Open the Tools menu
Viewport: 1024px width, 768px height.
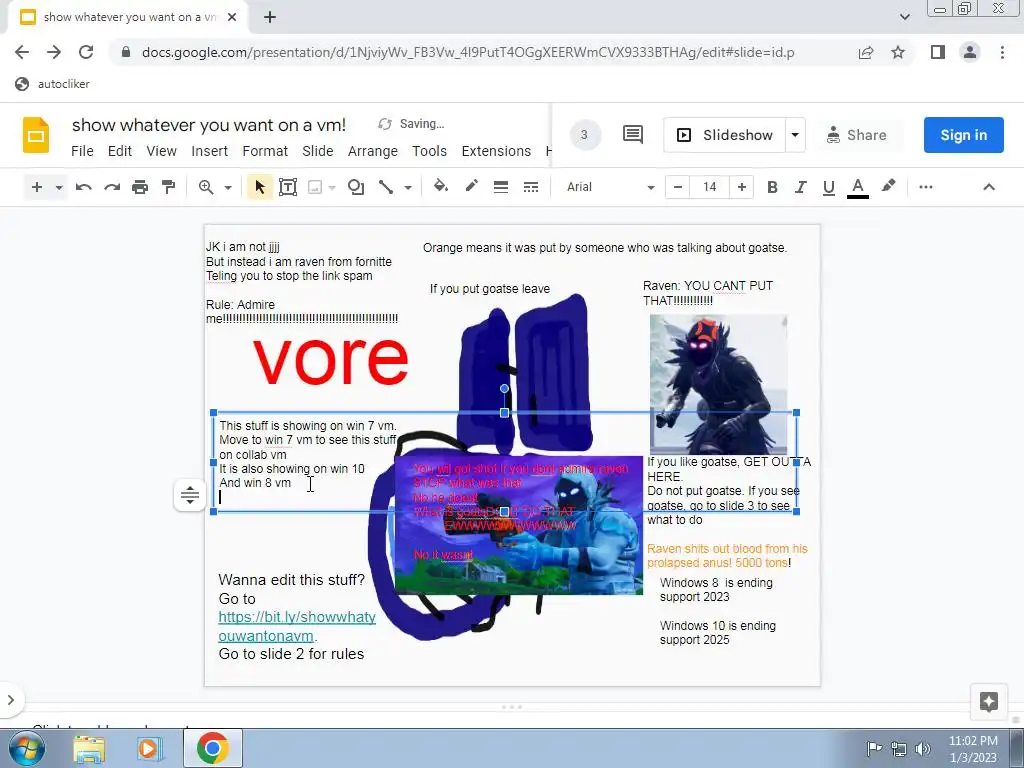(x=429, y=152)
